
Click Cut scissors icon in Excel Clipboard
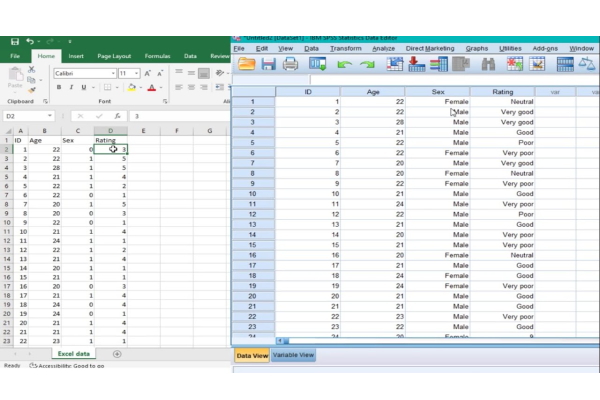click(x=31, y=69)
